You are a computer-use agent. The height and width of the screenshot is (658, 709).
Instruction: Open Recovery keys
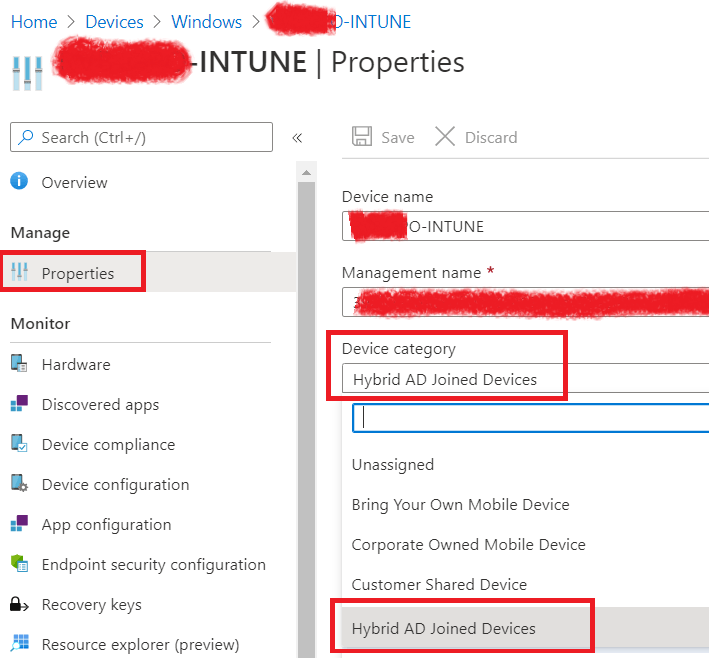coord(91,605)
